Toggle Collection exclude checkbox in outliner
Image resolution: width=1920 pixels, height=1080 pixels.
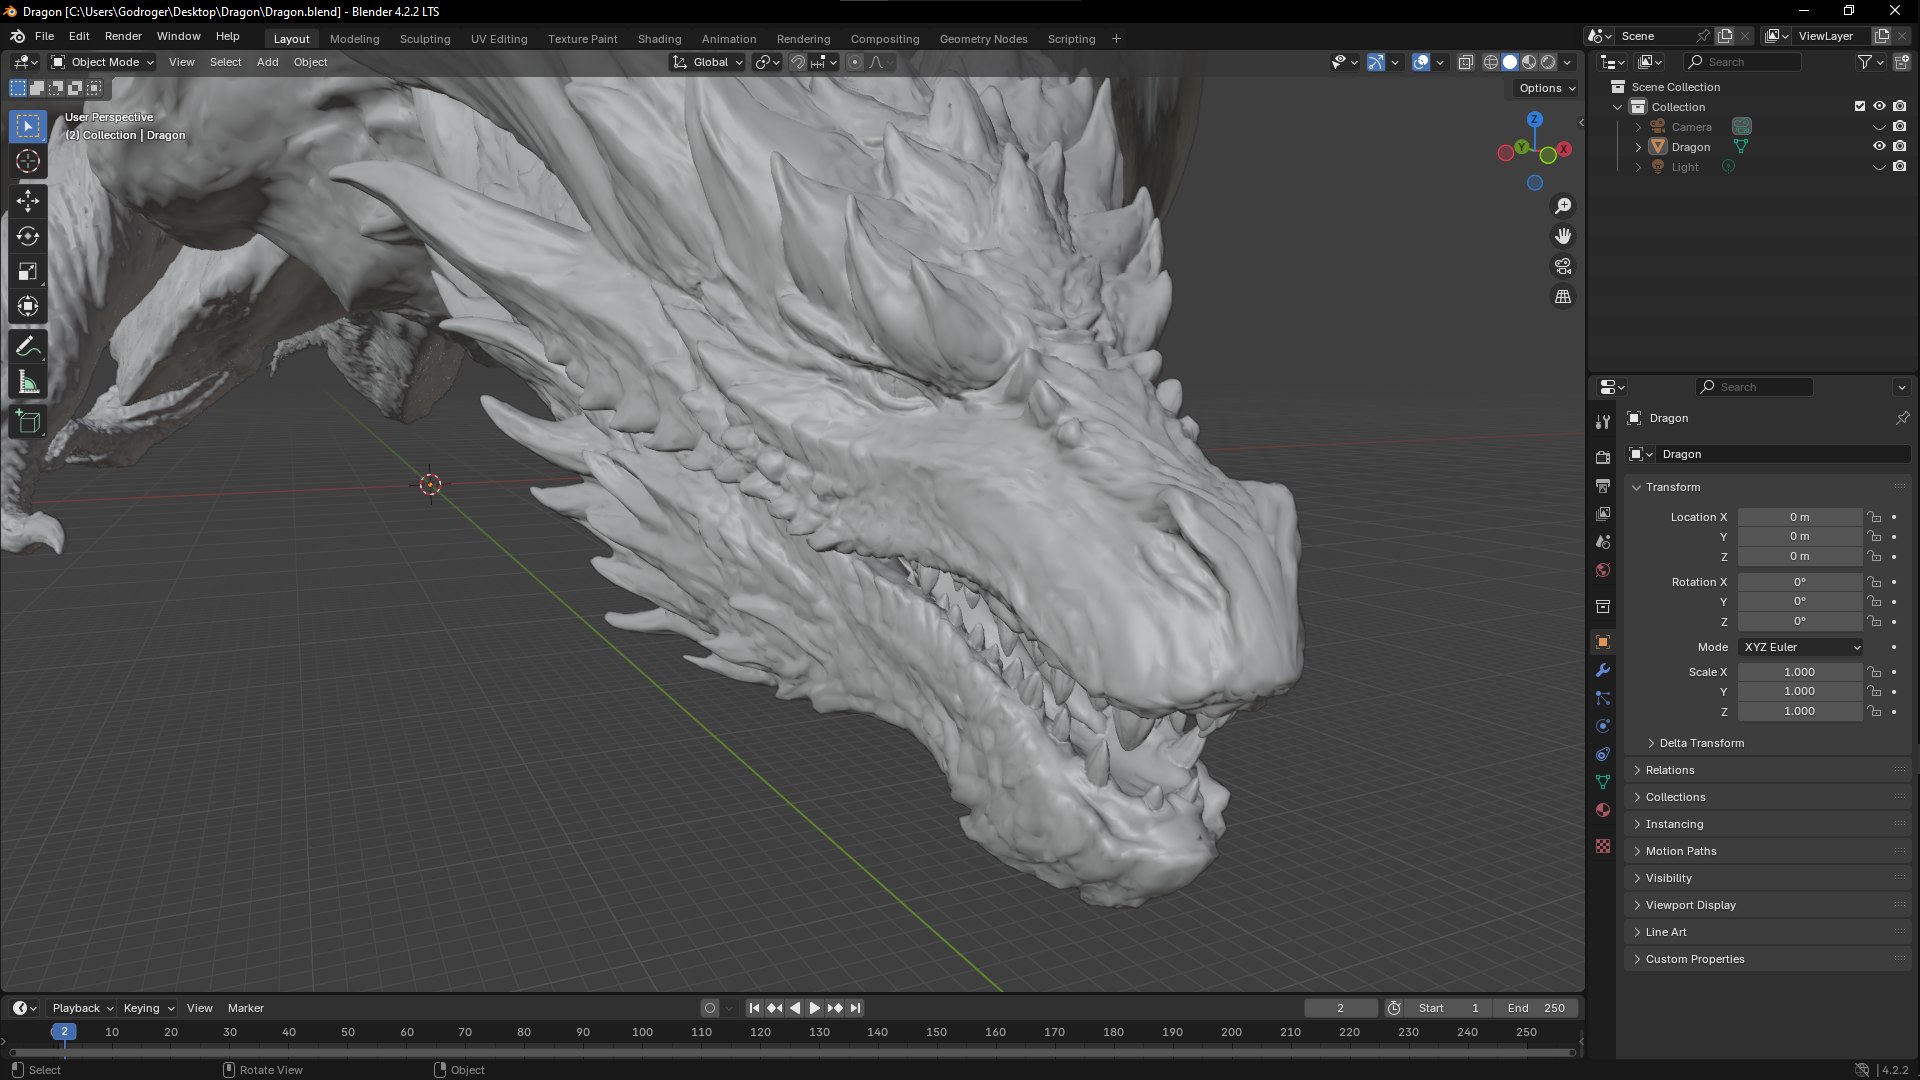(x=1860, y=106)
